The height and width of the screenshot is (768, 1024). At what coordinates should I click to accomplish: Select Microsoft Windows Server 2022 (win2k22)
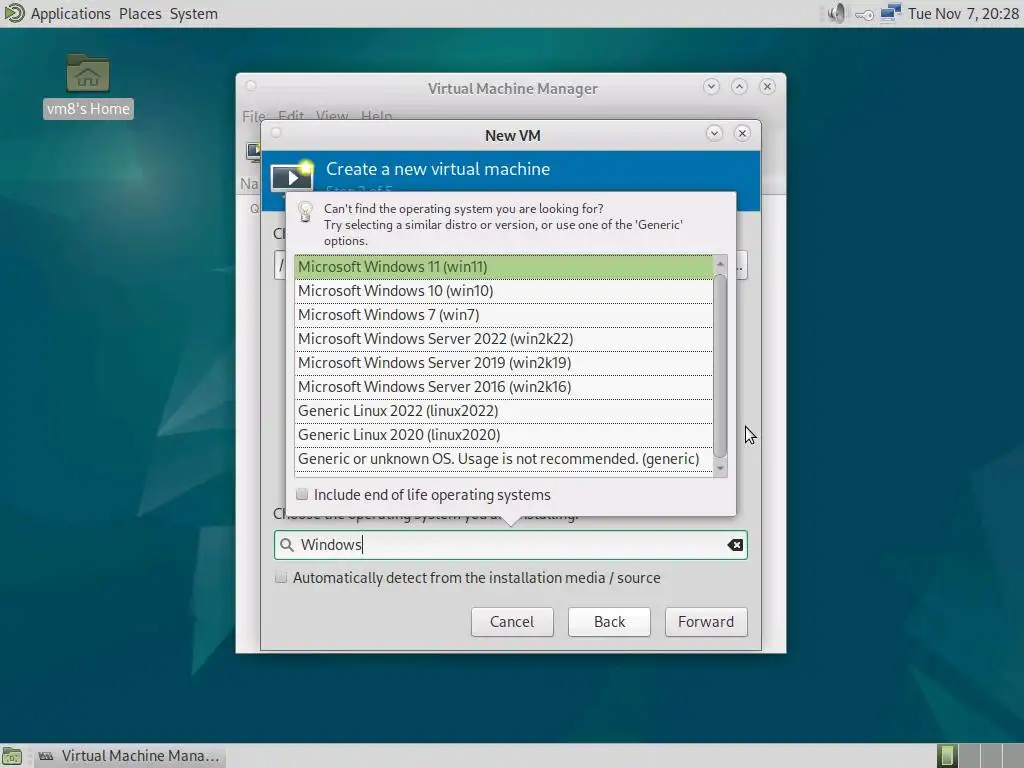(x=504, y=339)
